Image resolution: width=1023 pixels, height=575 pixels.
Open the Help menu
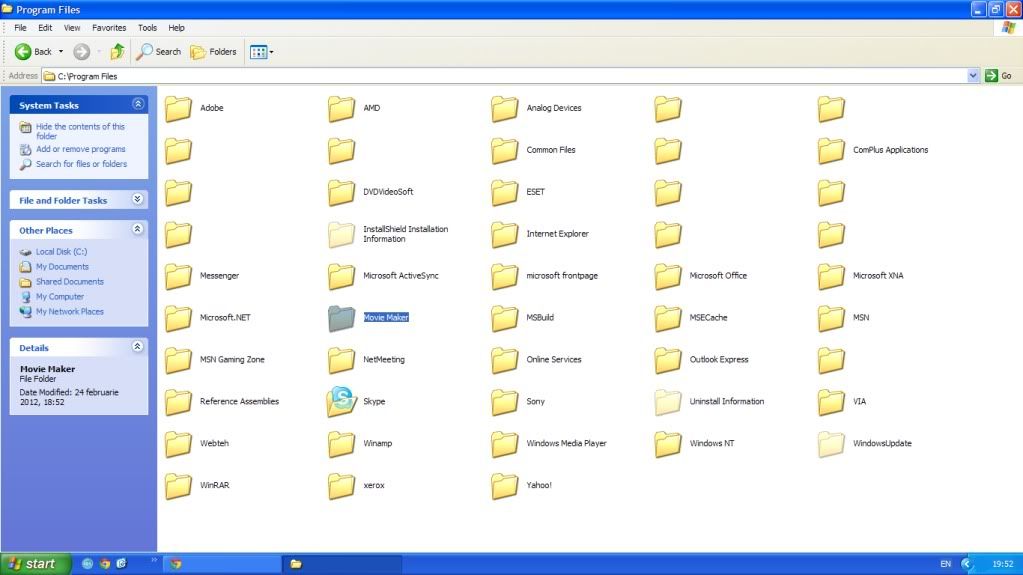tap(176, 27)
